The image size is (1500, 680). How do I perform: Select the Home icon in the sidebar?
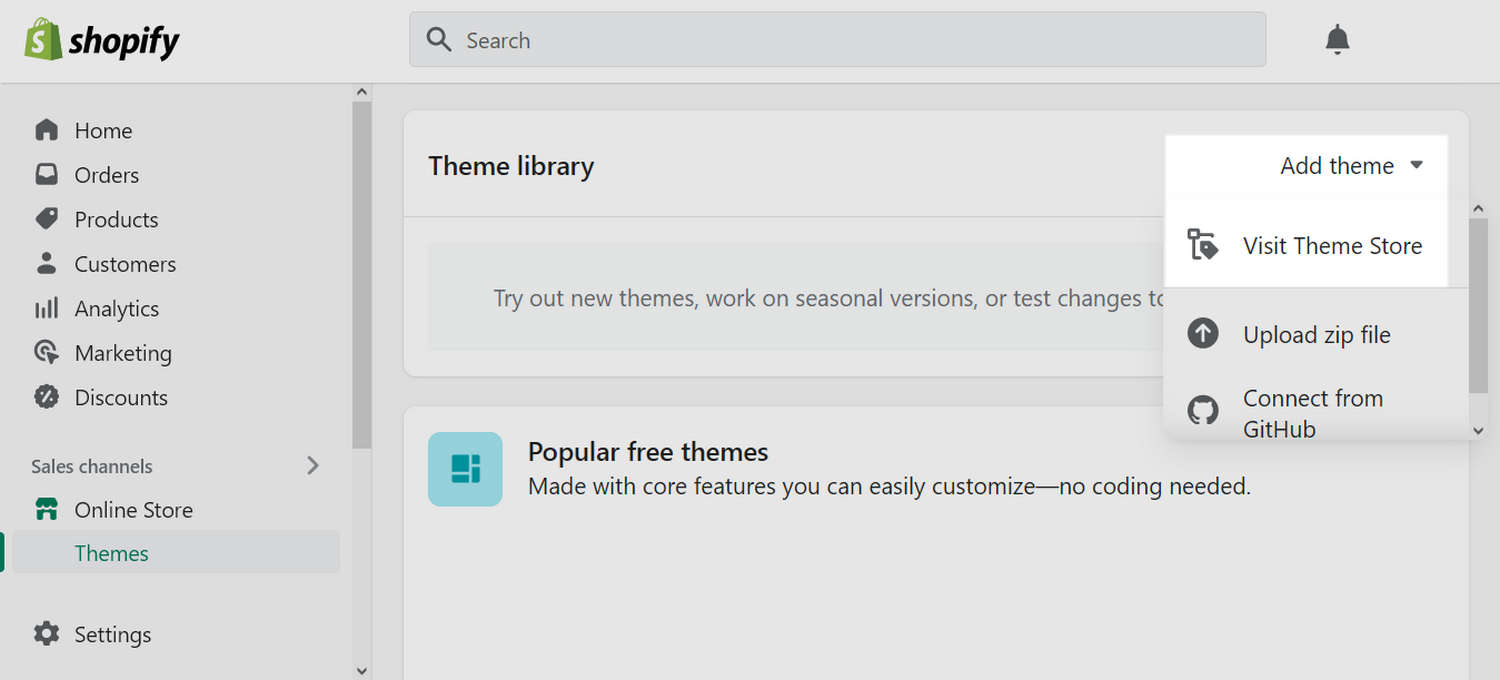click(47, 130)
